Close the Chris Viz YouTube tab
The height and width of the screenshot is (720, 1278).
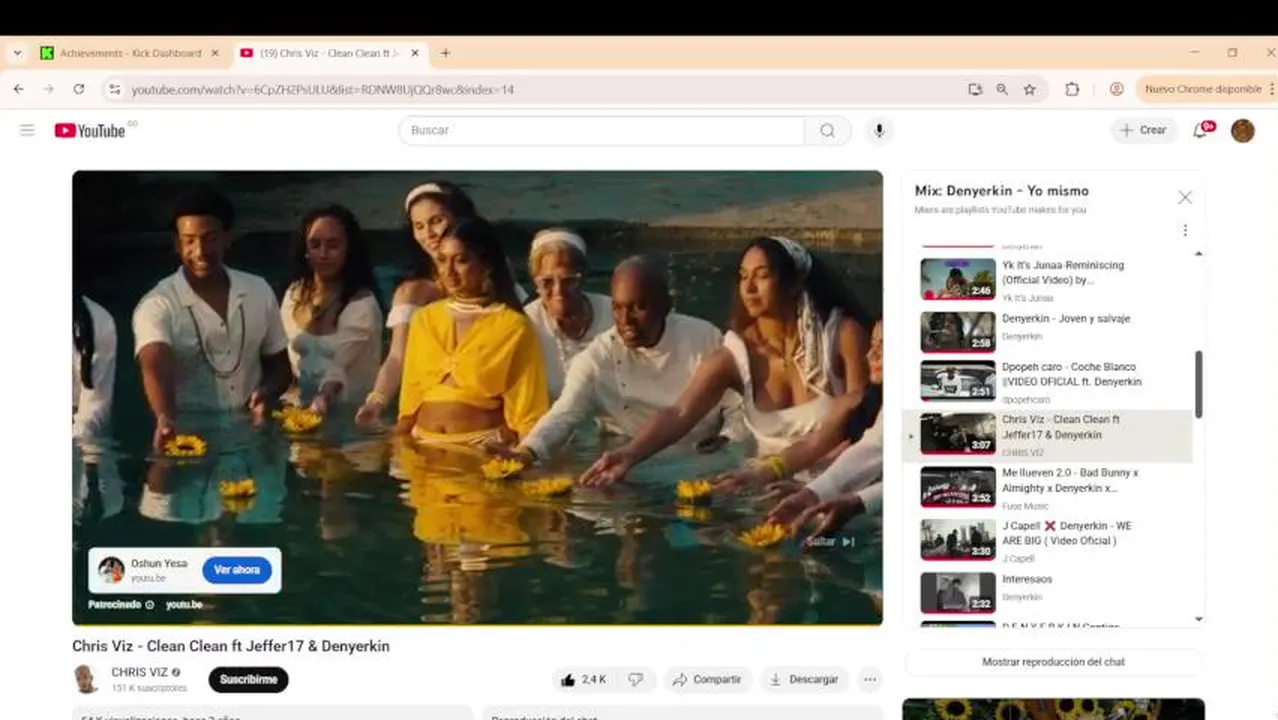pos(415,53)
